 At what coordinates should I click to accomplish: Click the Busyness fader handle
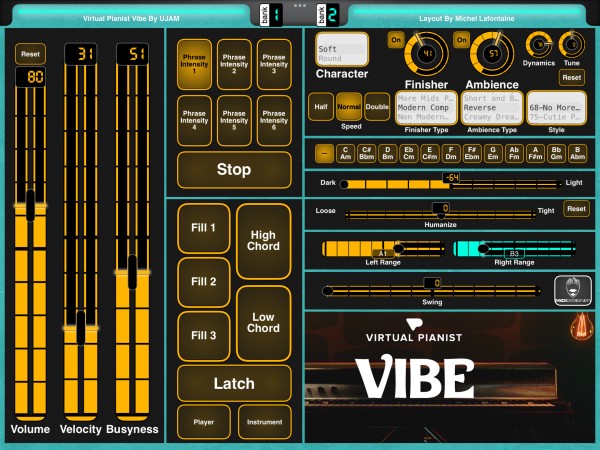pyautogui.click(x=132, y=272)
